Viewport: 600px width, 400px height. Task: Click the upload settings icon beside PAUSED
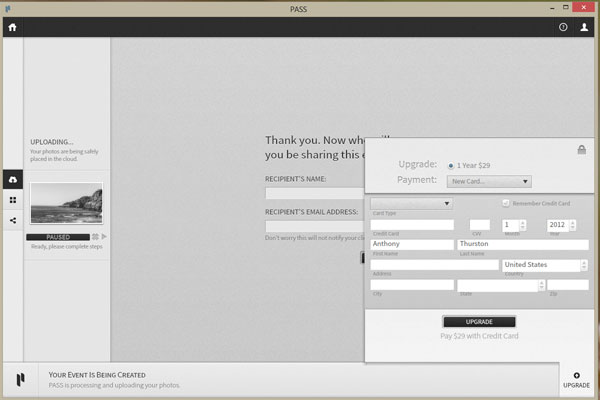pos(95,237)
